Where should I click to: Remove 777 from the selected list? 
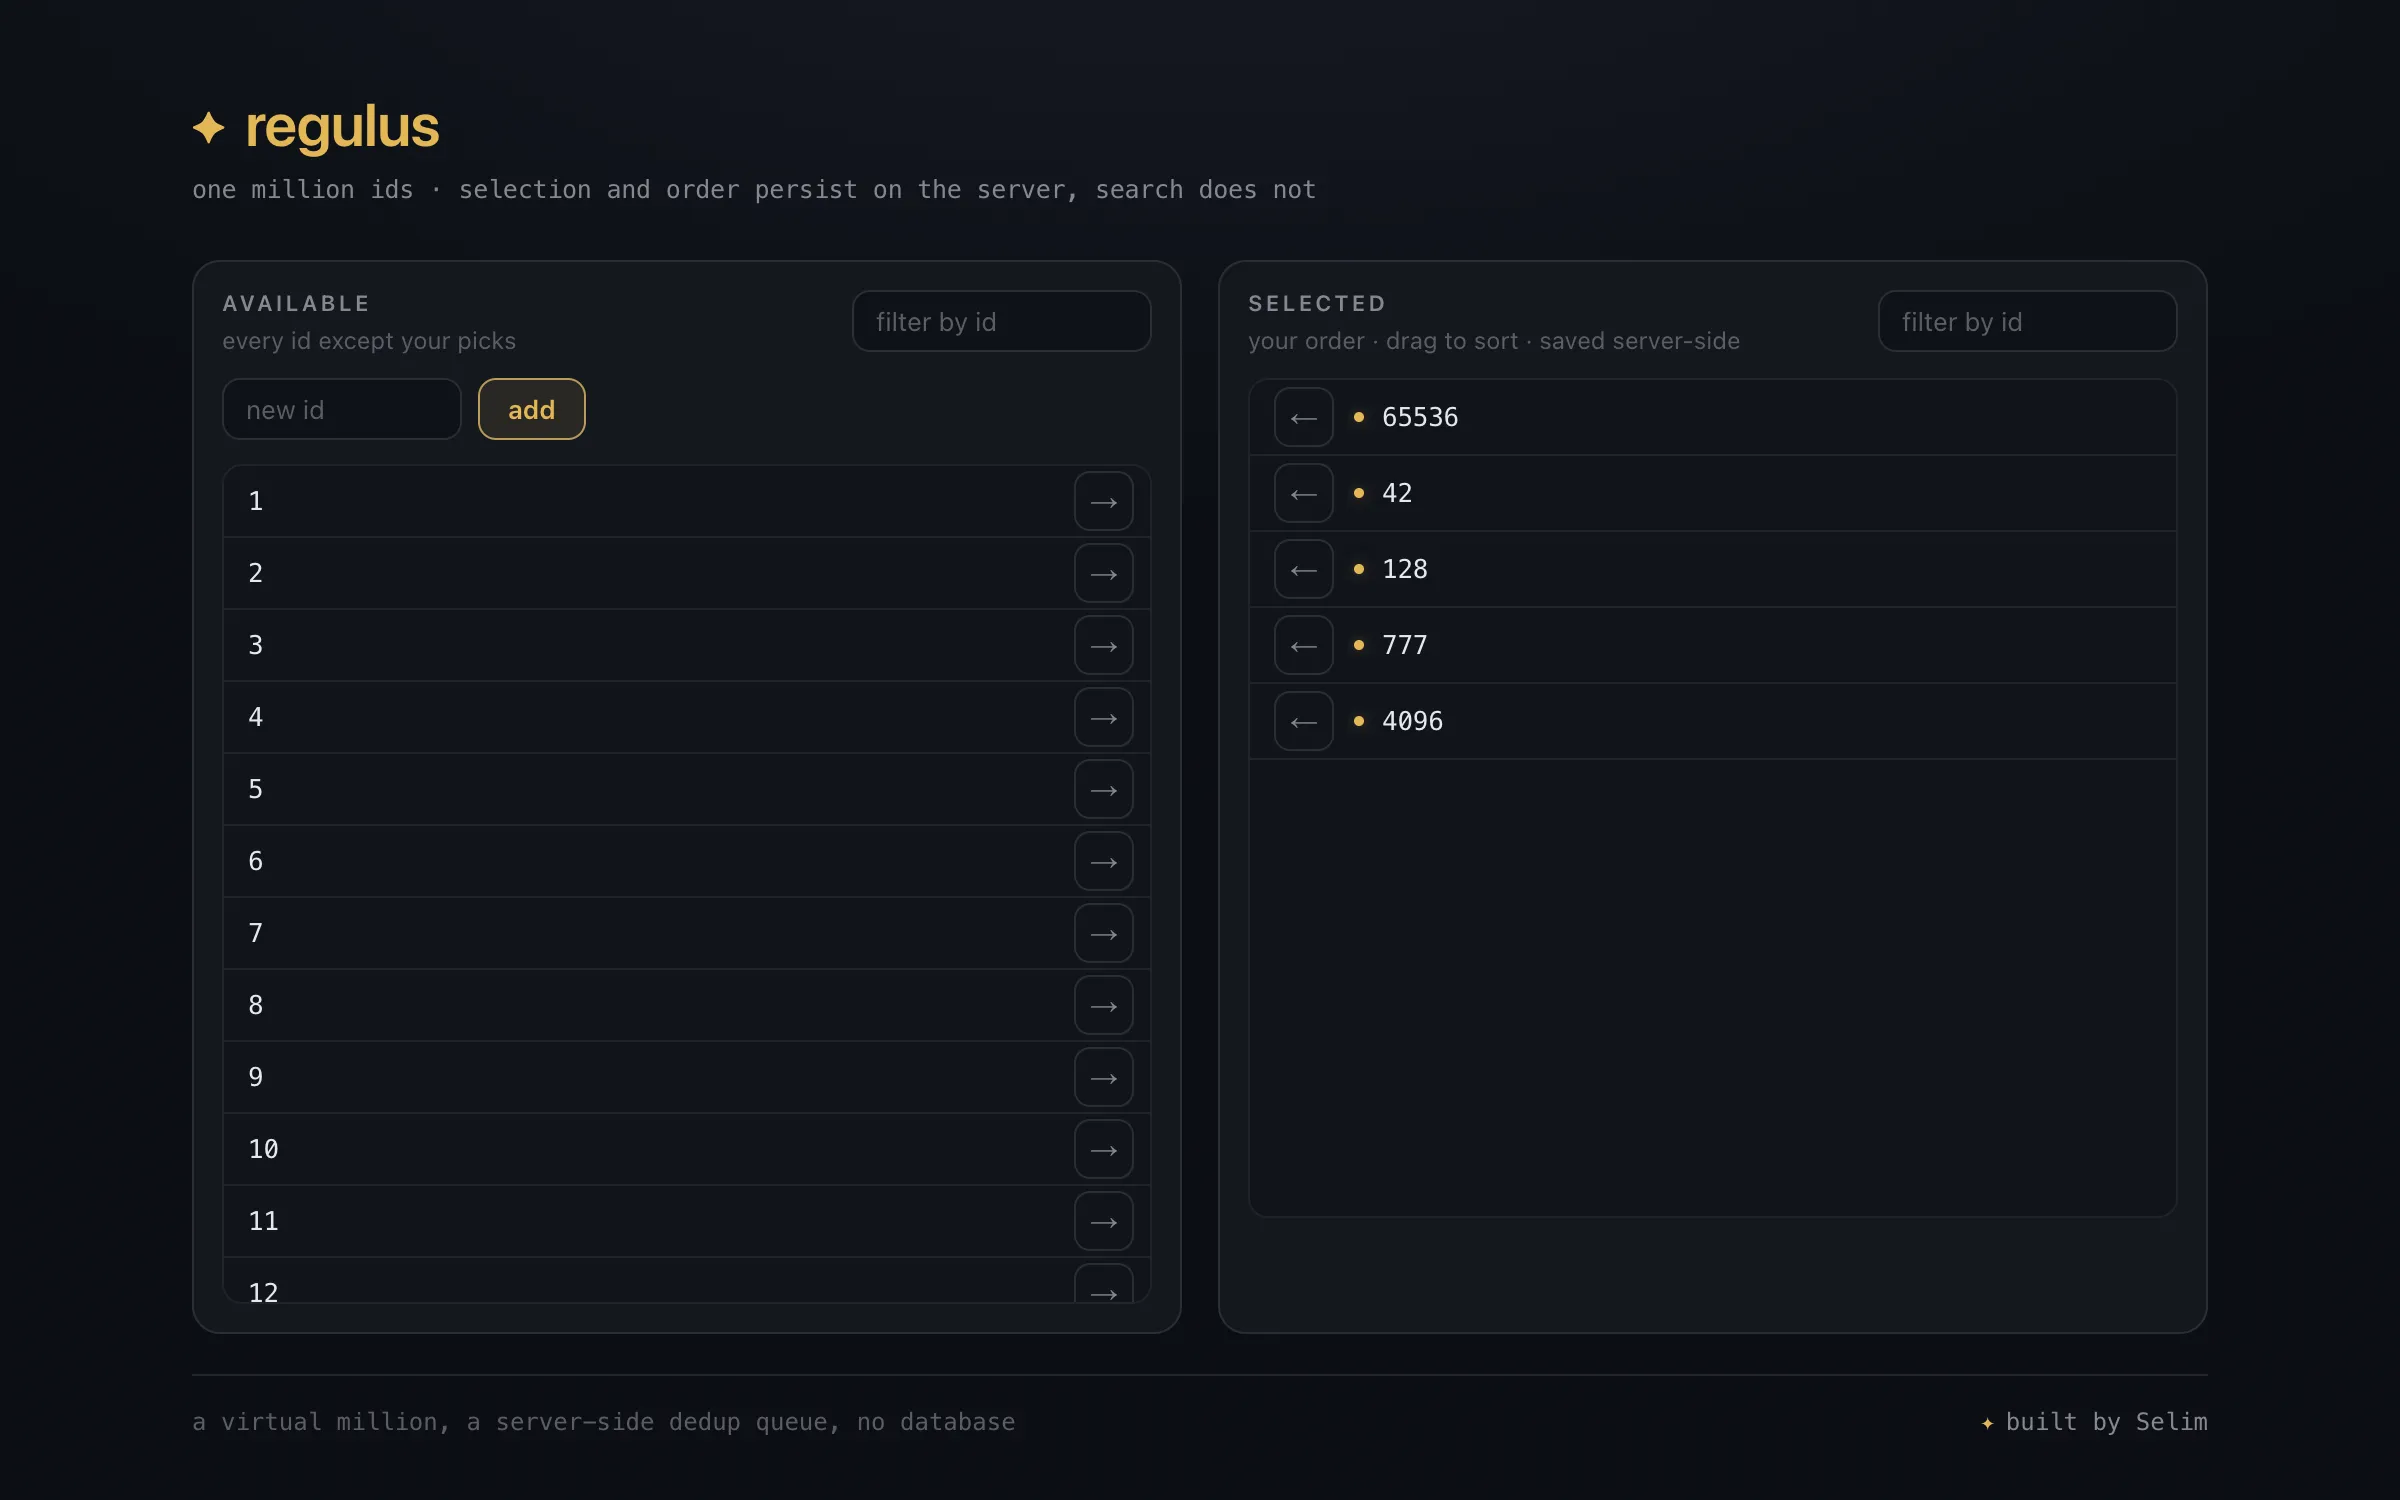pyautogui.click(x=1303, y=645)
